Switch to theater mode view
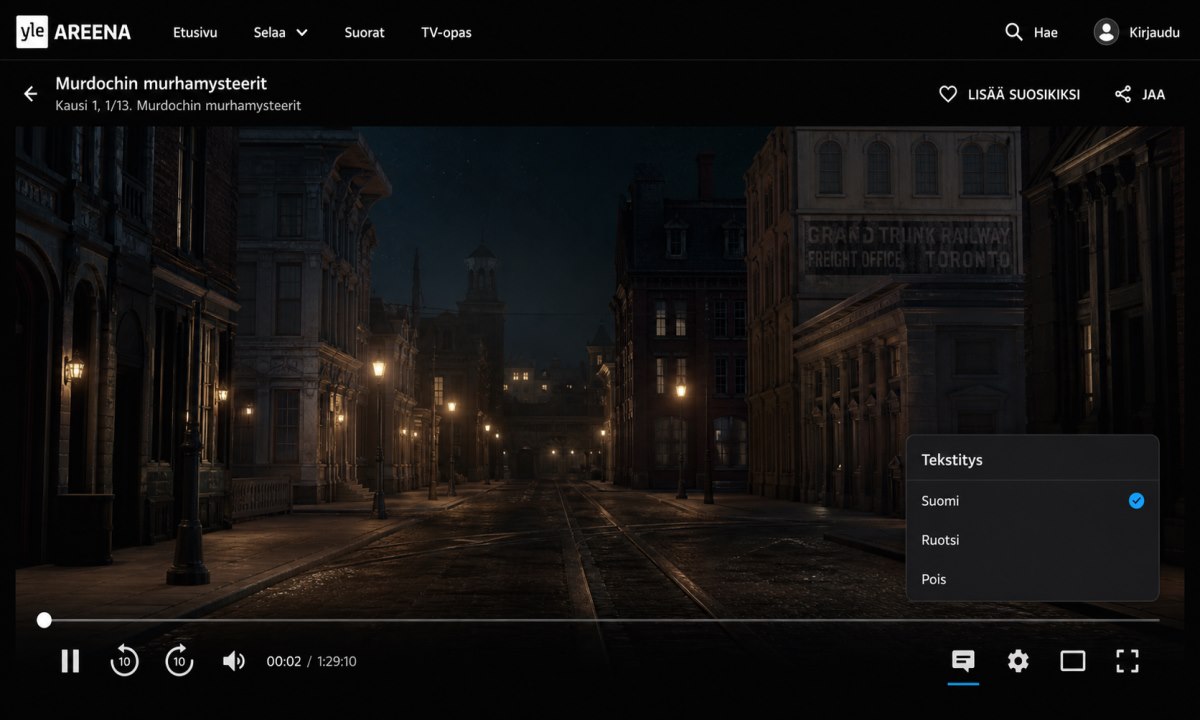This screenshot has height=720, width=1200. point(1073,661)
